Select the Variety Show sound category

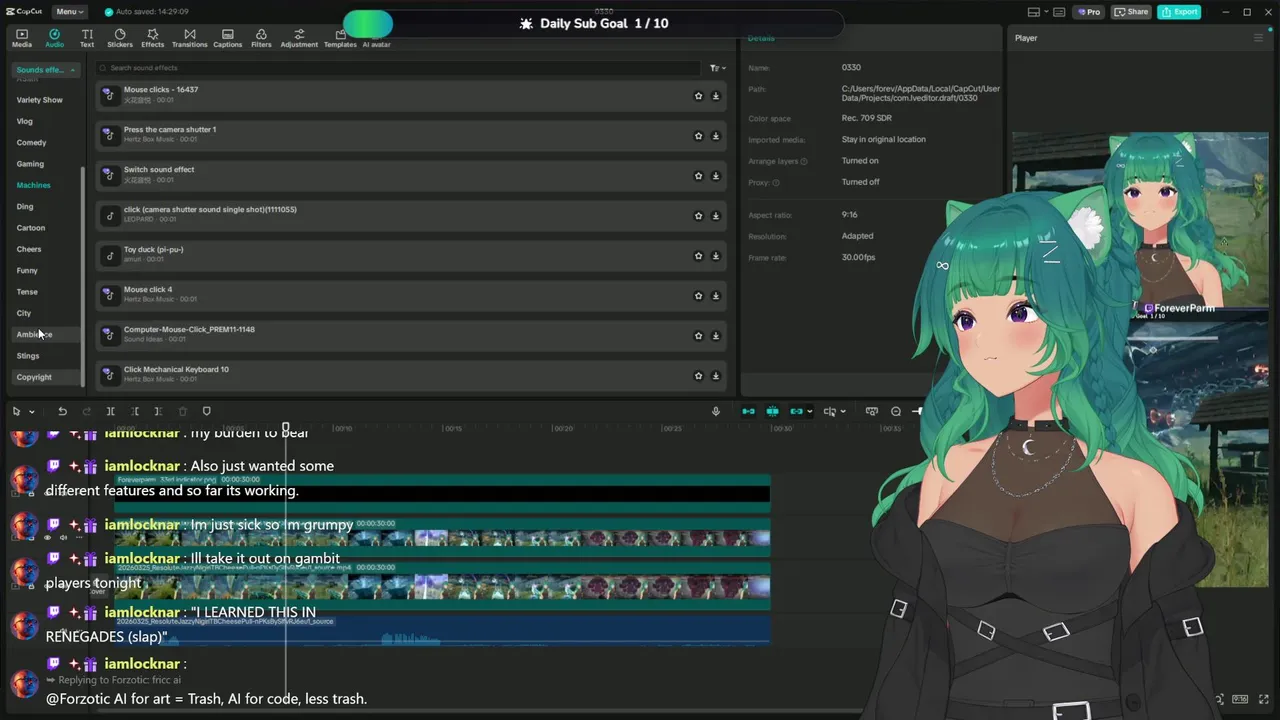[39, 100]
